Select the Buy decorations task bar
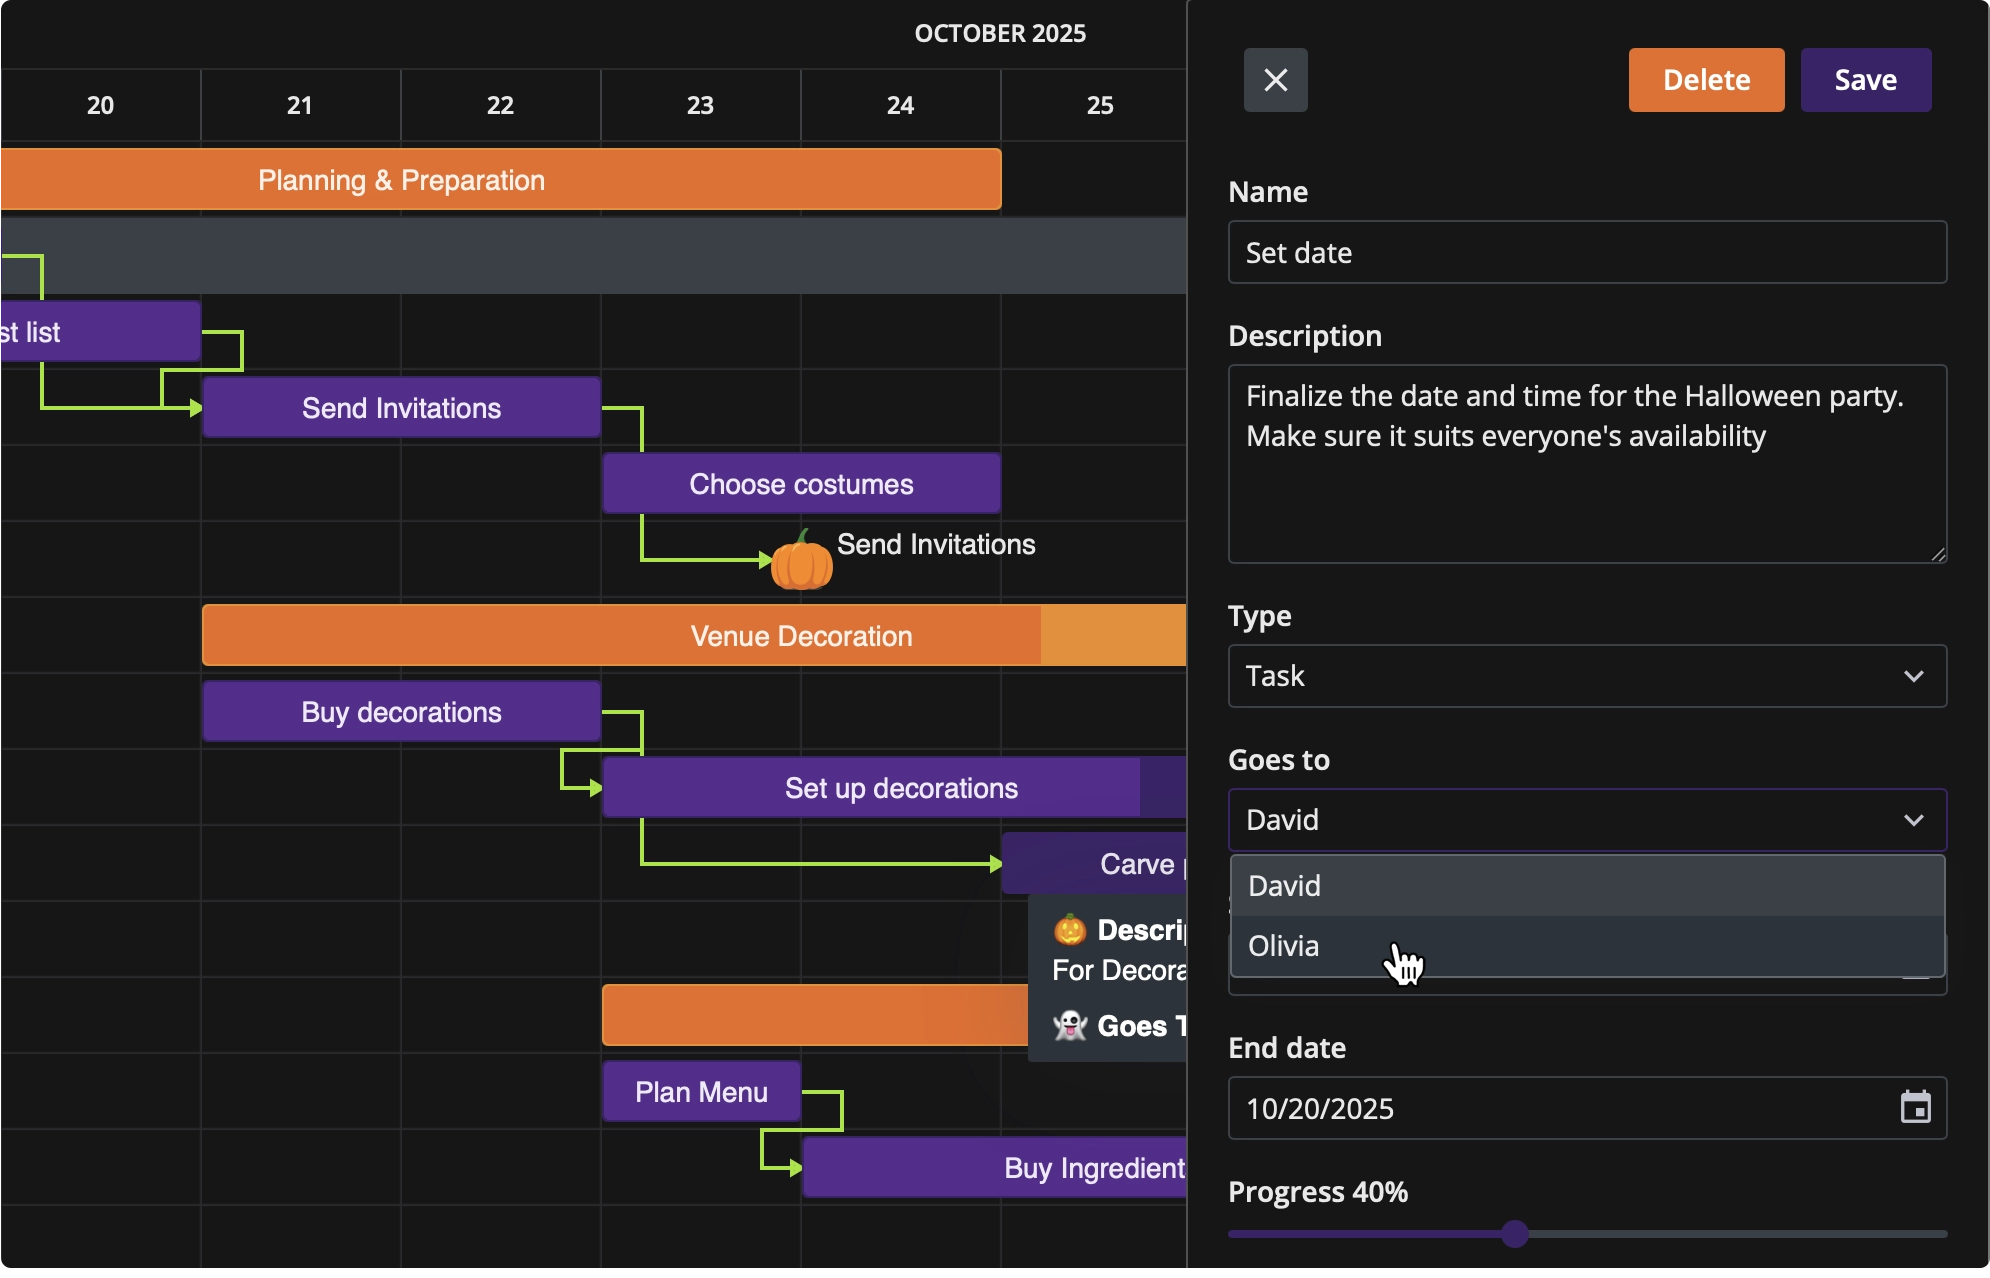Screen dimensions: 1990x1278 (x=400, y=711)
